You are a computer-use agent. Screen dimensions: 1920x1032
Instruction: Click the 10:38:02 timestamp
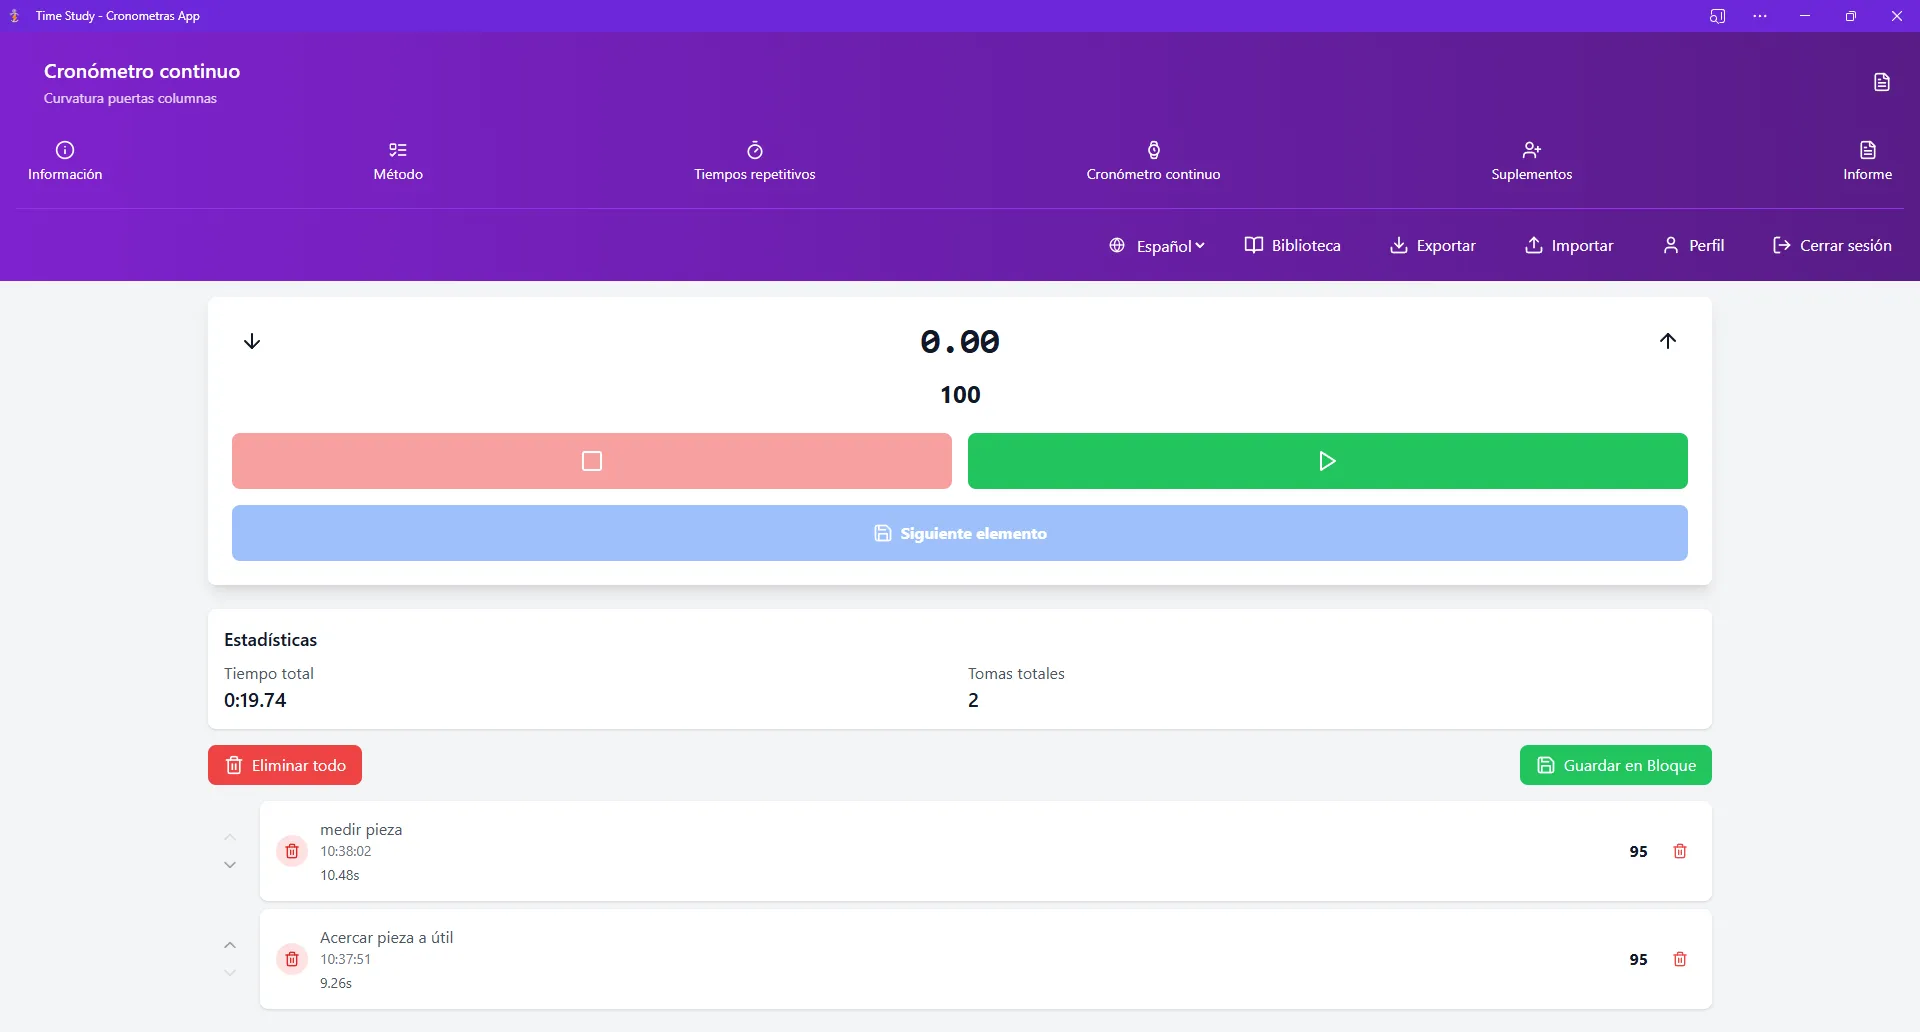click(346, 851)
